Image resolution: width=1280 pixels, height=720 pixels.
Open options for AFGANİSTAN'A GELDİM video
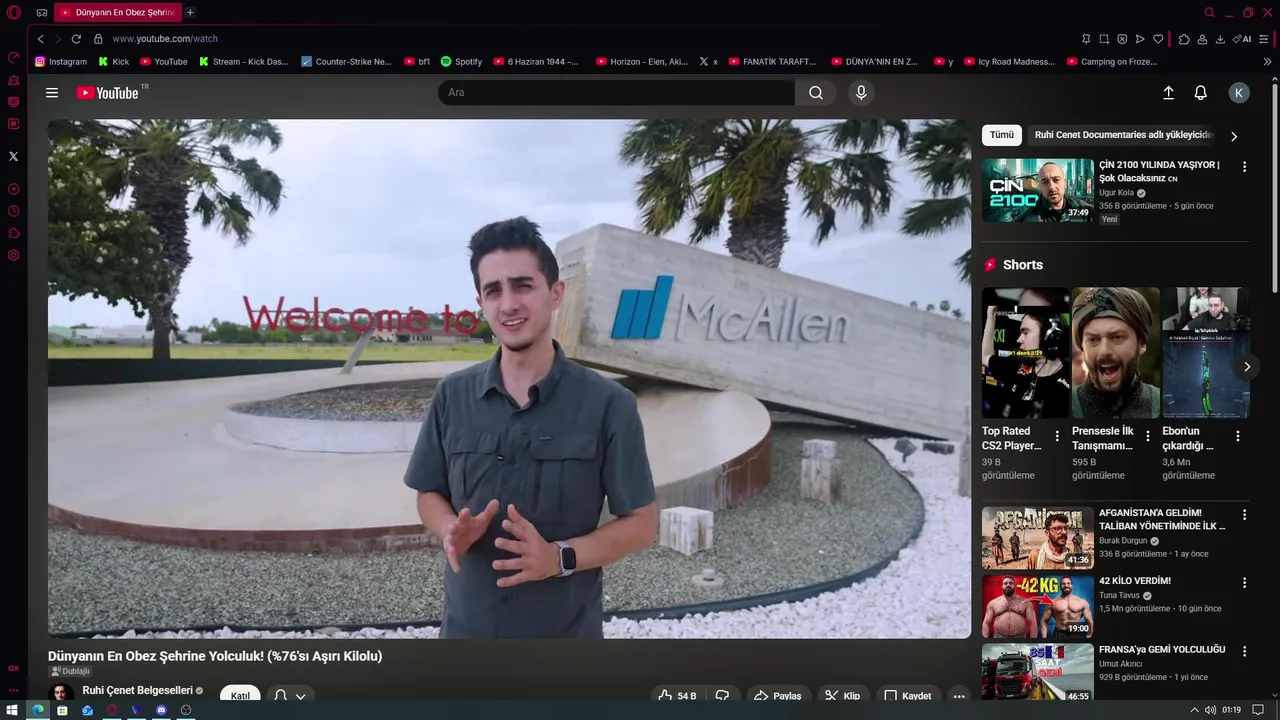tap(1244, 515)
